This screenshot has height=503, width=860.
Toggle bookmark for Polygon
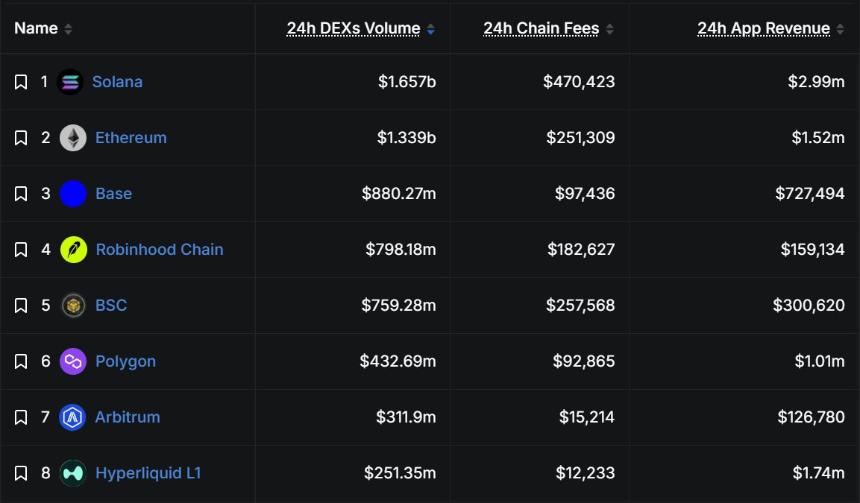tap(21, 361)
